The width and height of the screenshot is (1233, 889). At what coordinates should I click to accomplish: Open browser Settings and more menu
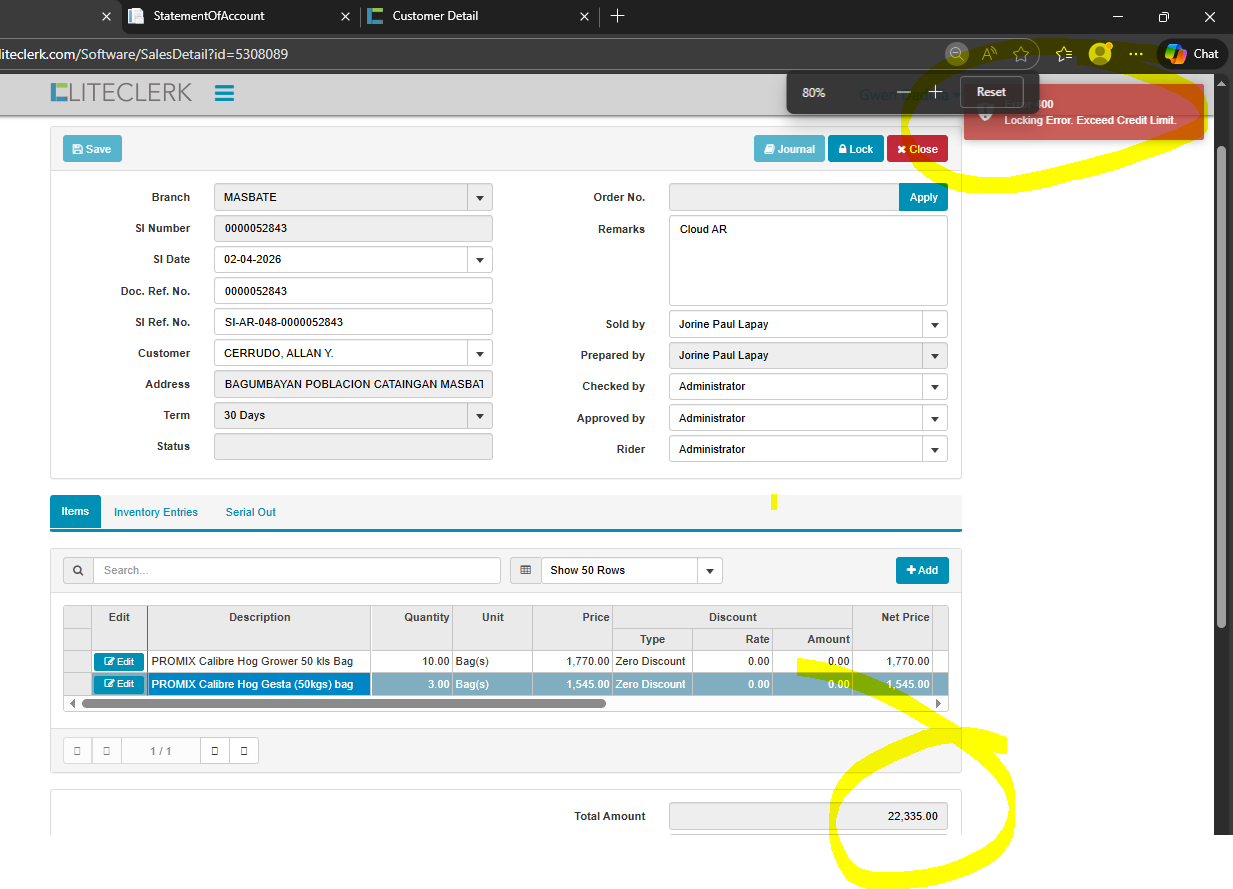point(1136,54)
